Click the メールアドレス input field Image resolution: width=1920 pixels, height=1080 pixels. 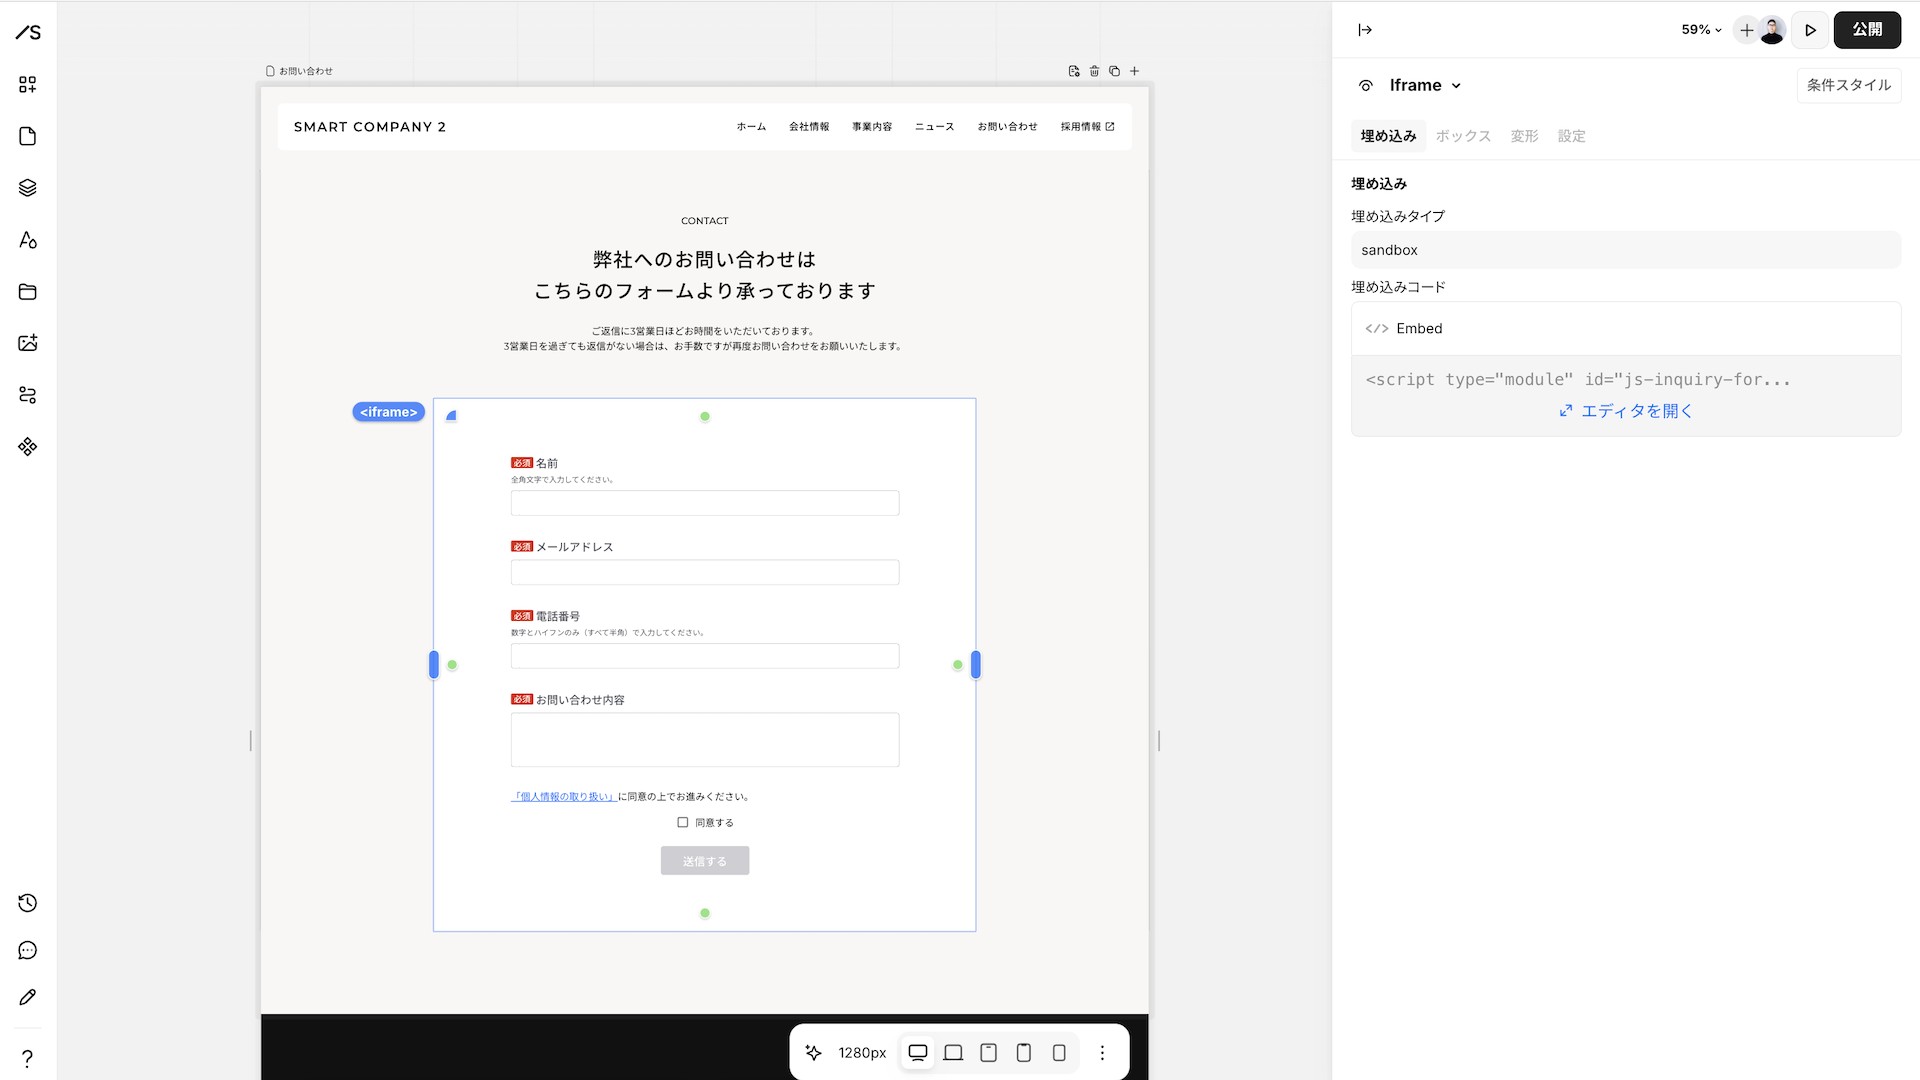[x=705, y=572]
